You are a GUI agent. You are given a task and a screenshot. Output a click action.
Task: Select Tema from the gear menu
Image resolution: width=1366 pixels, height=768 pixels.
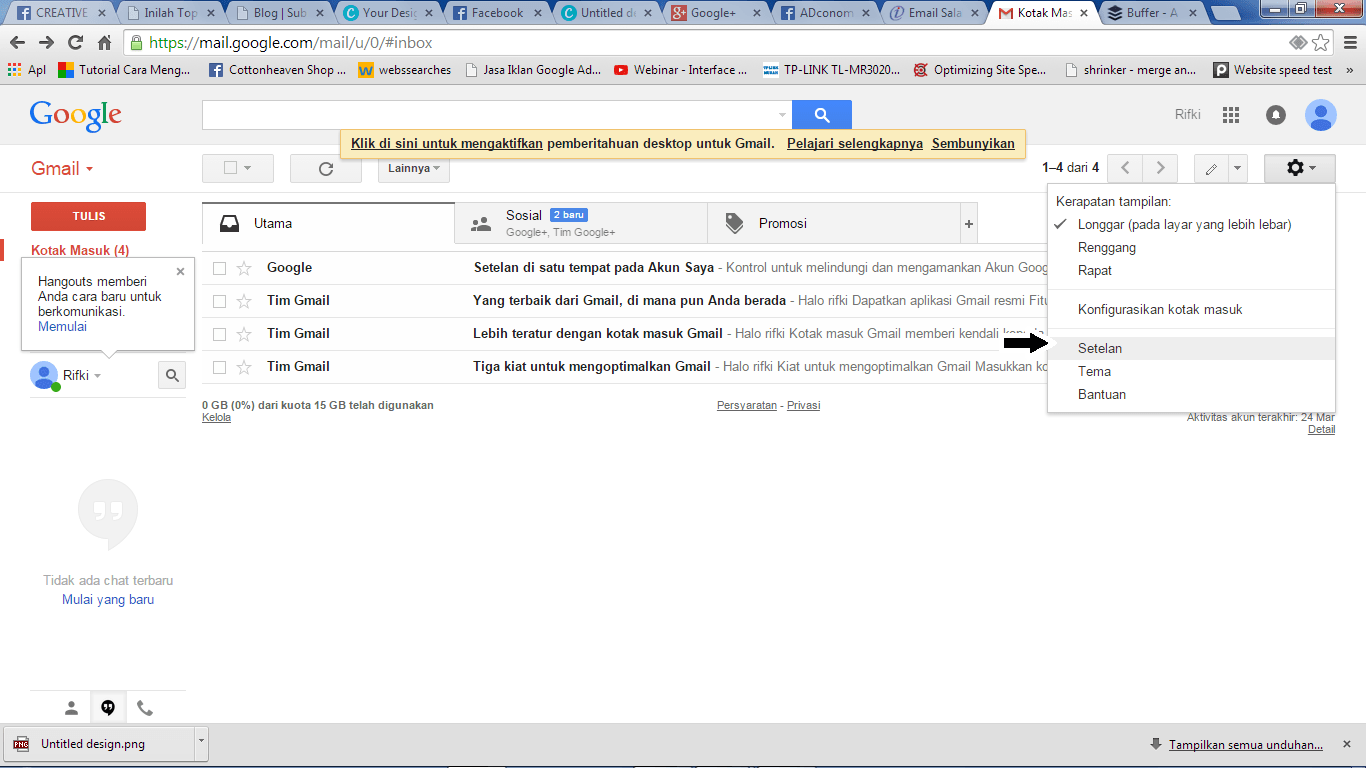click(x=1191, y=372)
